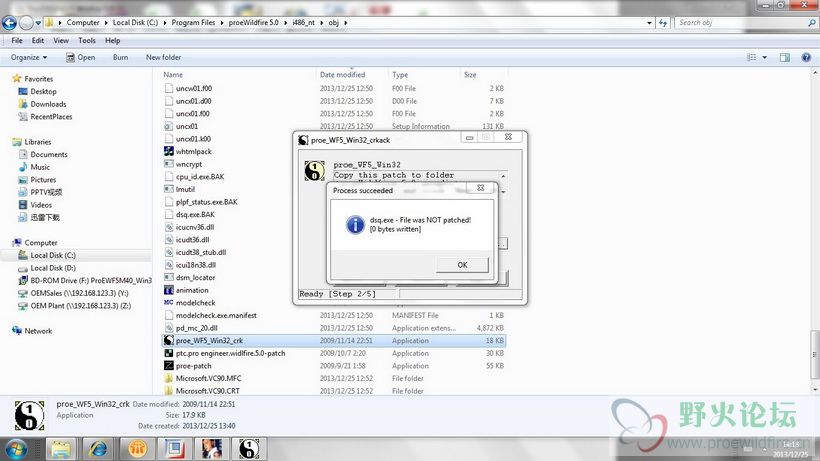Sort by the Type column header

400,75
